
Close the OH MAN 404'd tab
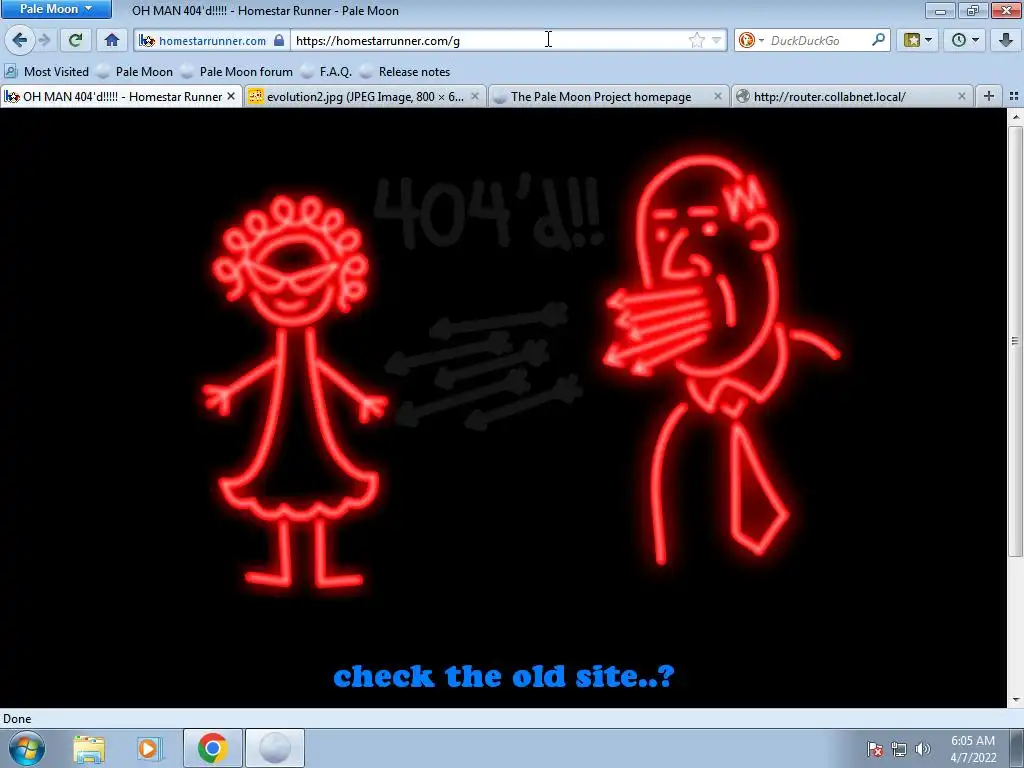[231, 96]
